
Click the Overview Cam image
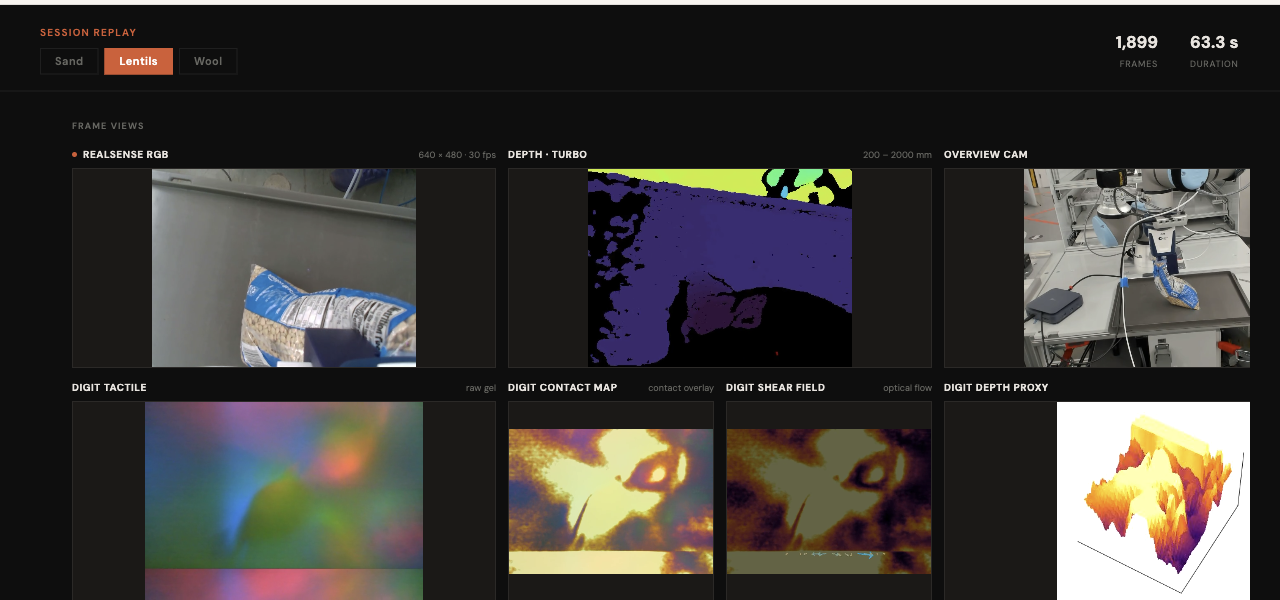pos(1137,268)
